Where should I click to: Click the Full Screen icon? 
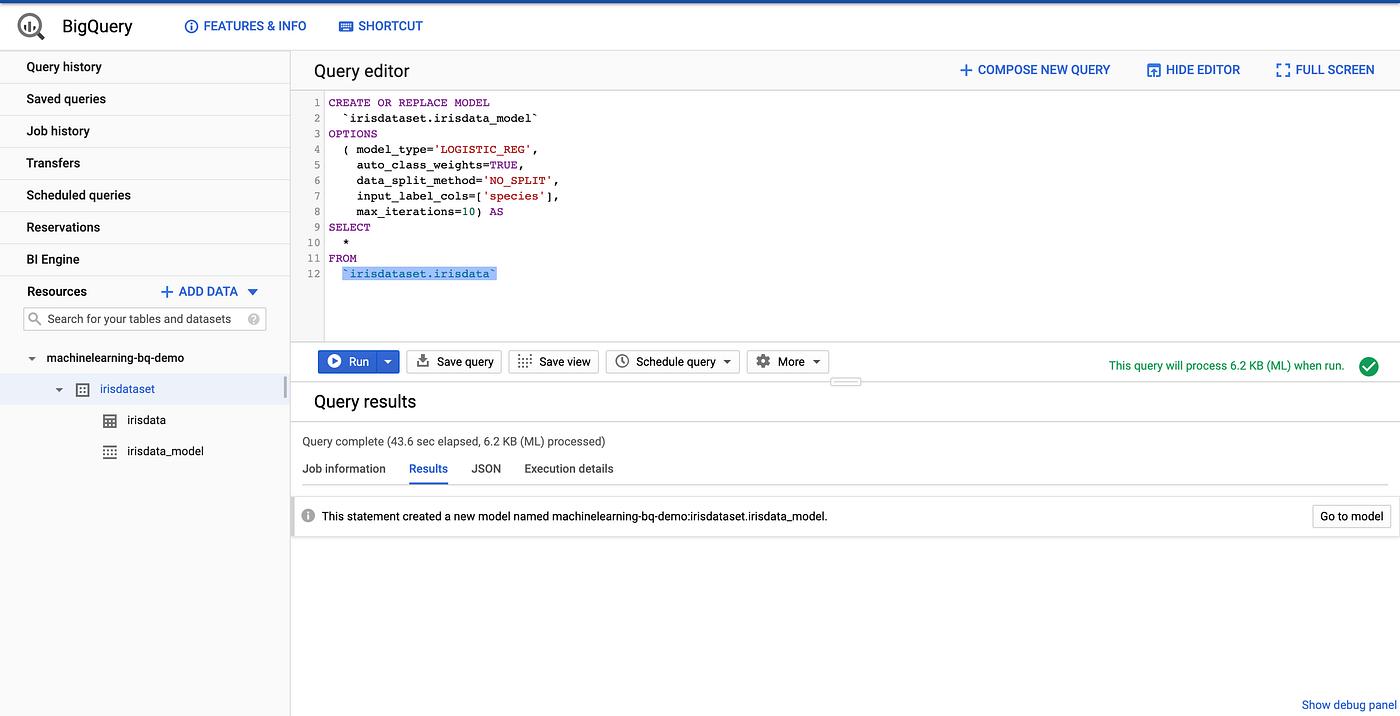coord(1282,69)
